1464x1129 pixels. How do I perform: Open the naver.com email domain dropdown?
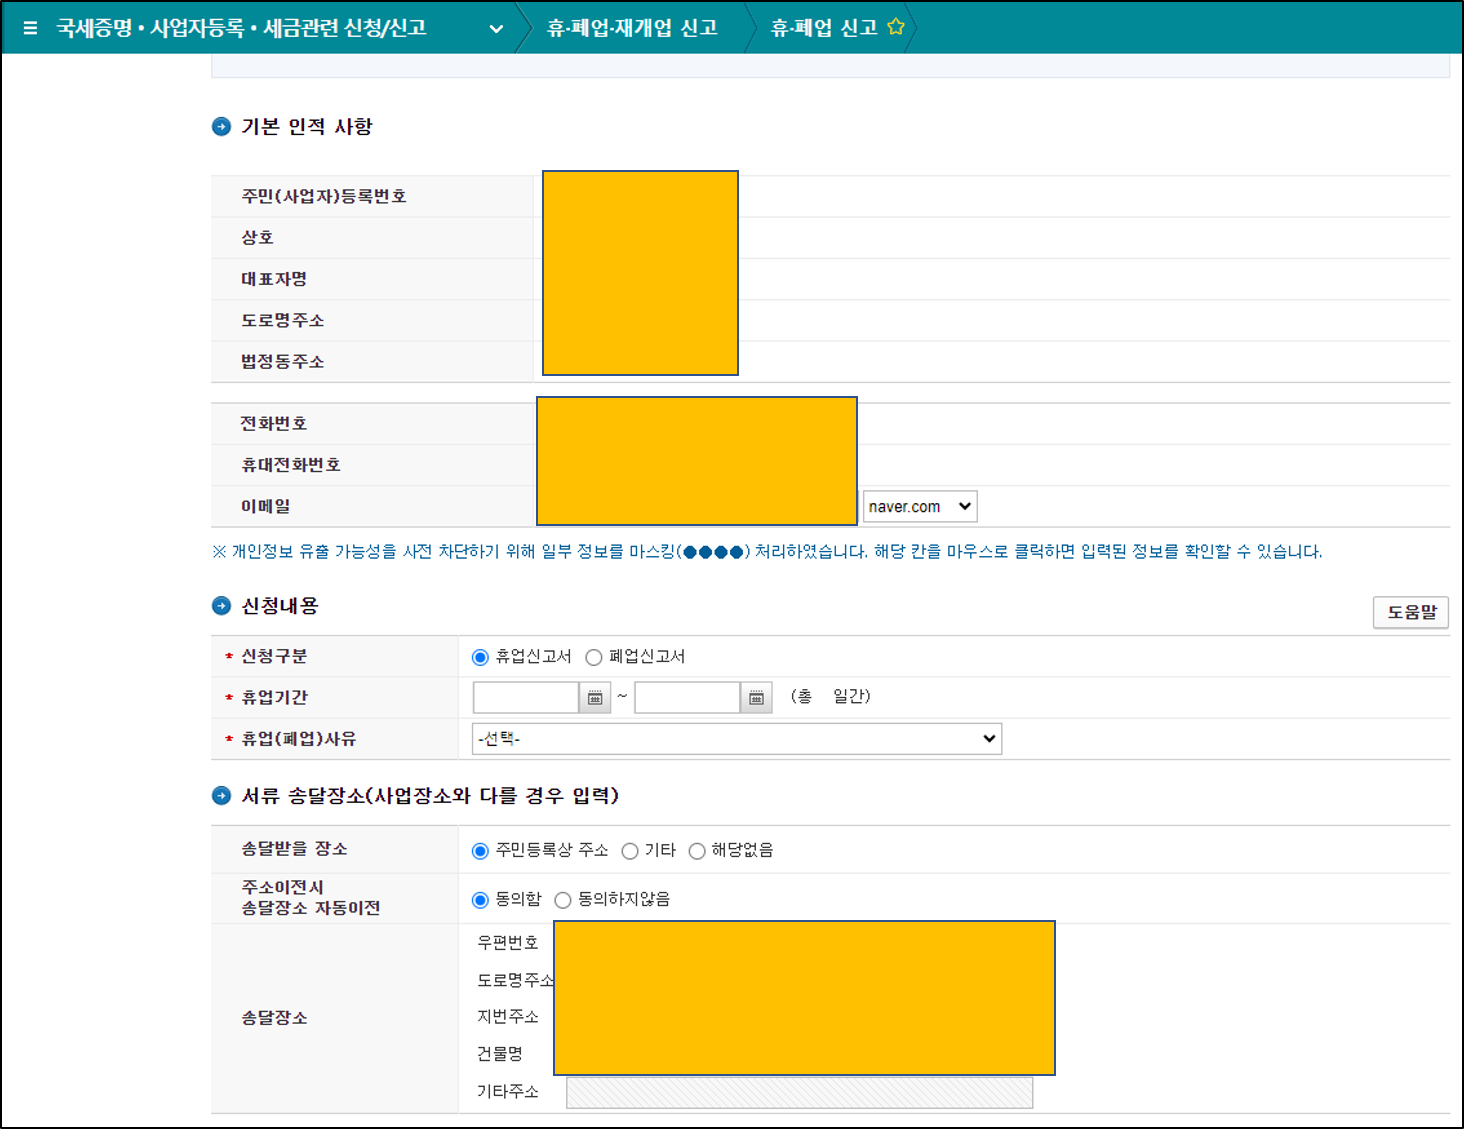pyautogui.click(x=919, y=506)
